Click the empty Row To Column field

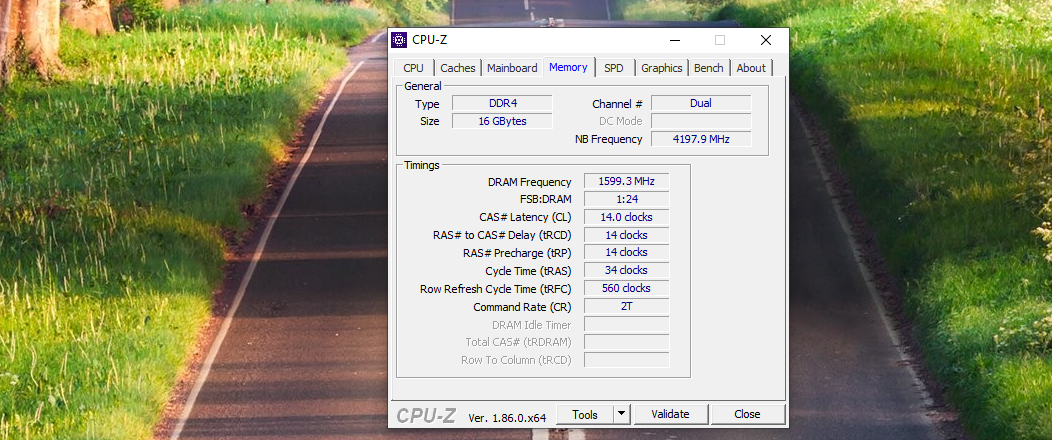click(627, 360)
